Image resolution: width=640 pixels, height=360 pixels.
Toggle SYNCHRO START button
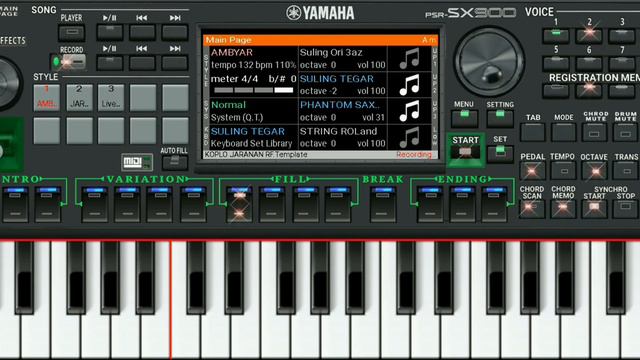point(594,208)
